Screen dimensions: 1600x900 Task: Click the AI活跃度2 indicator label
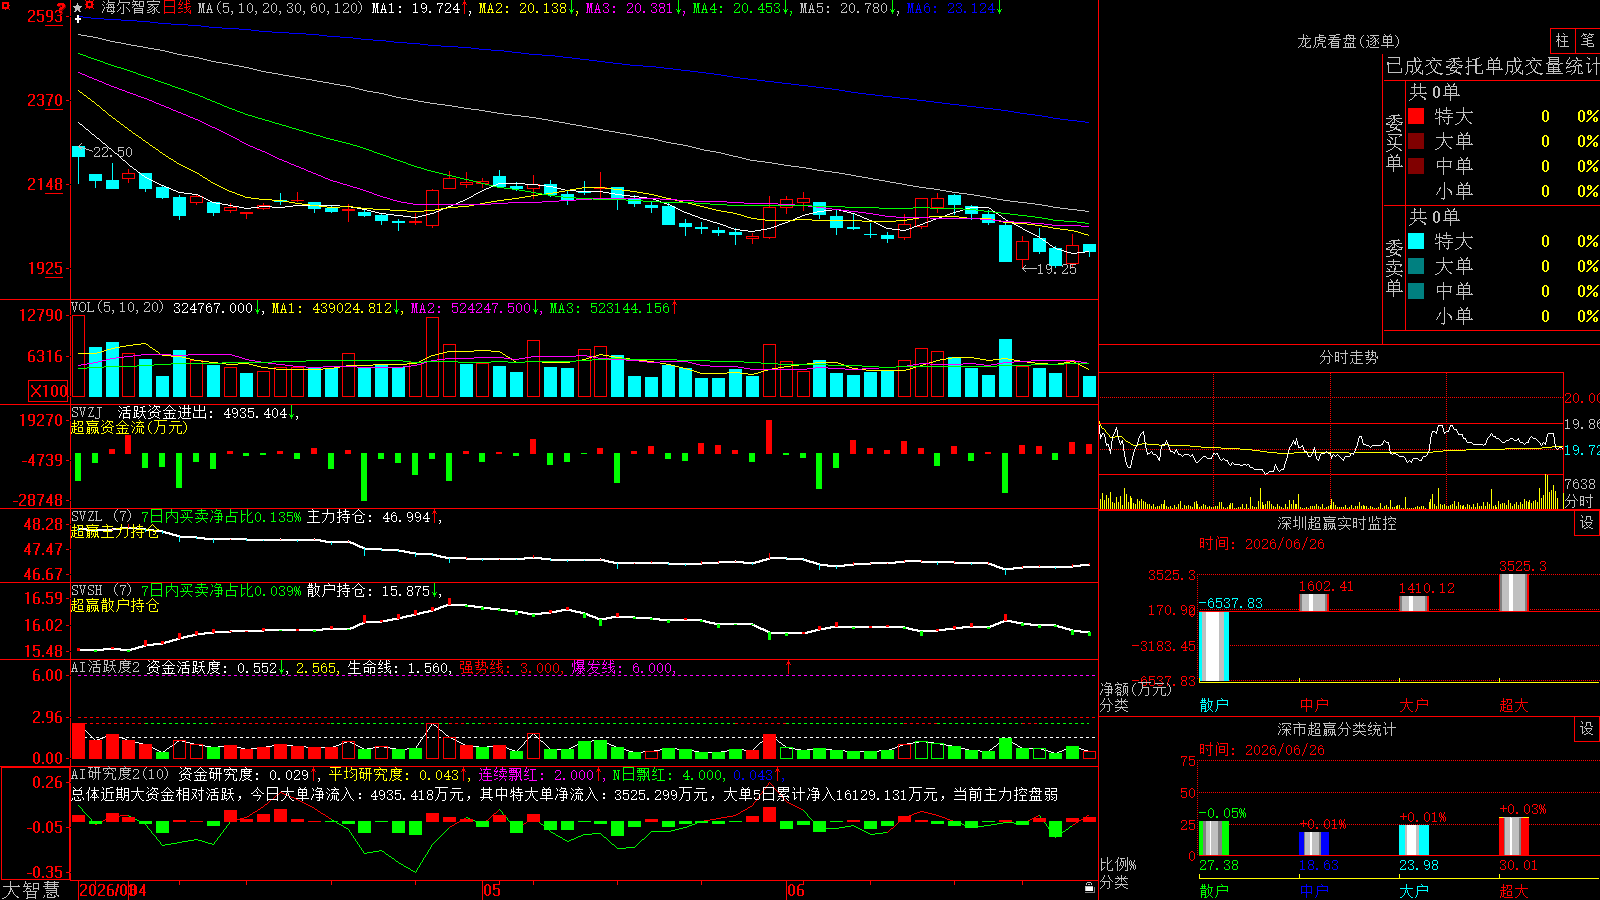coord(106,667)
